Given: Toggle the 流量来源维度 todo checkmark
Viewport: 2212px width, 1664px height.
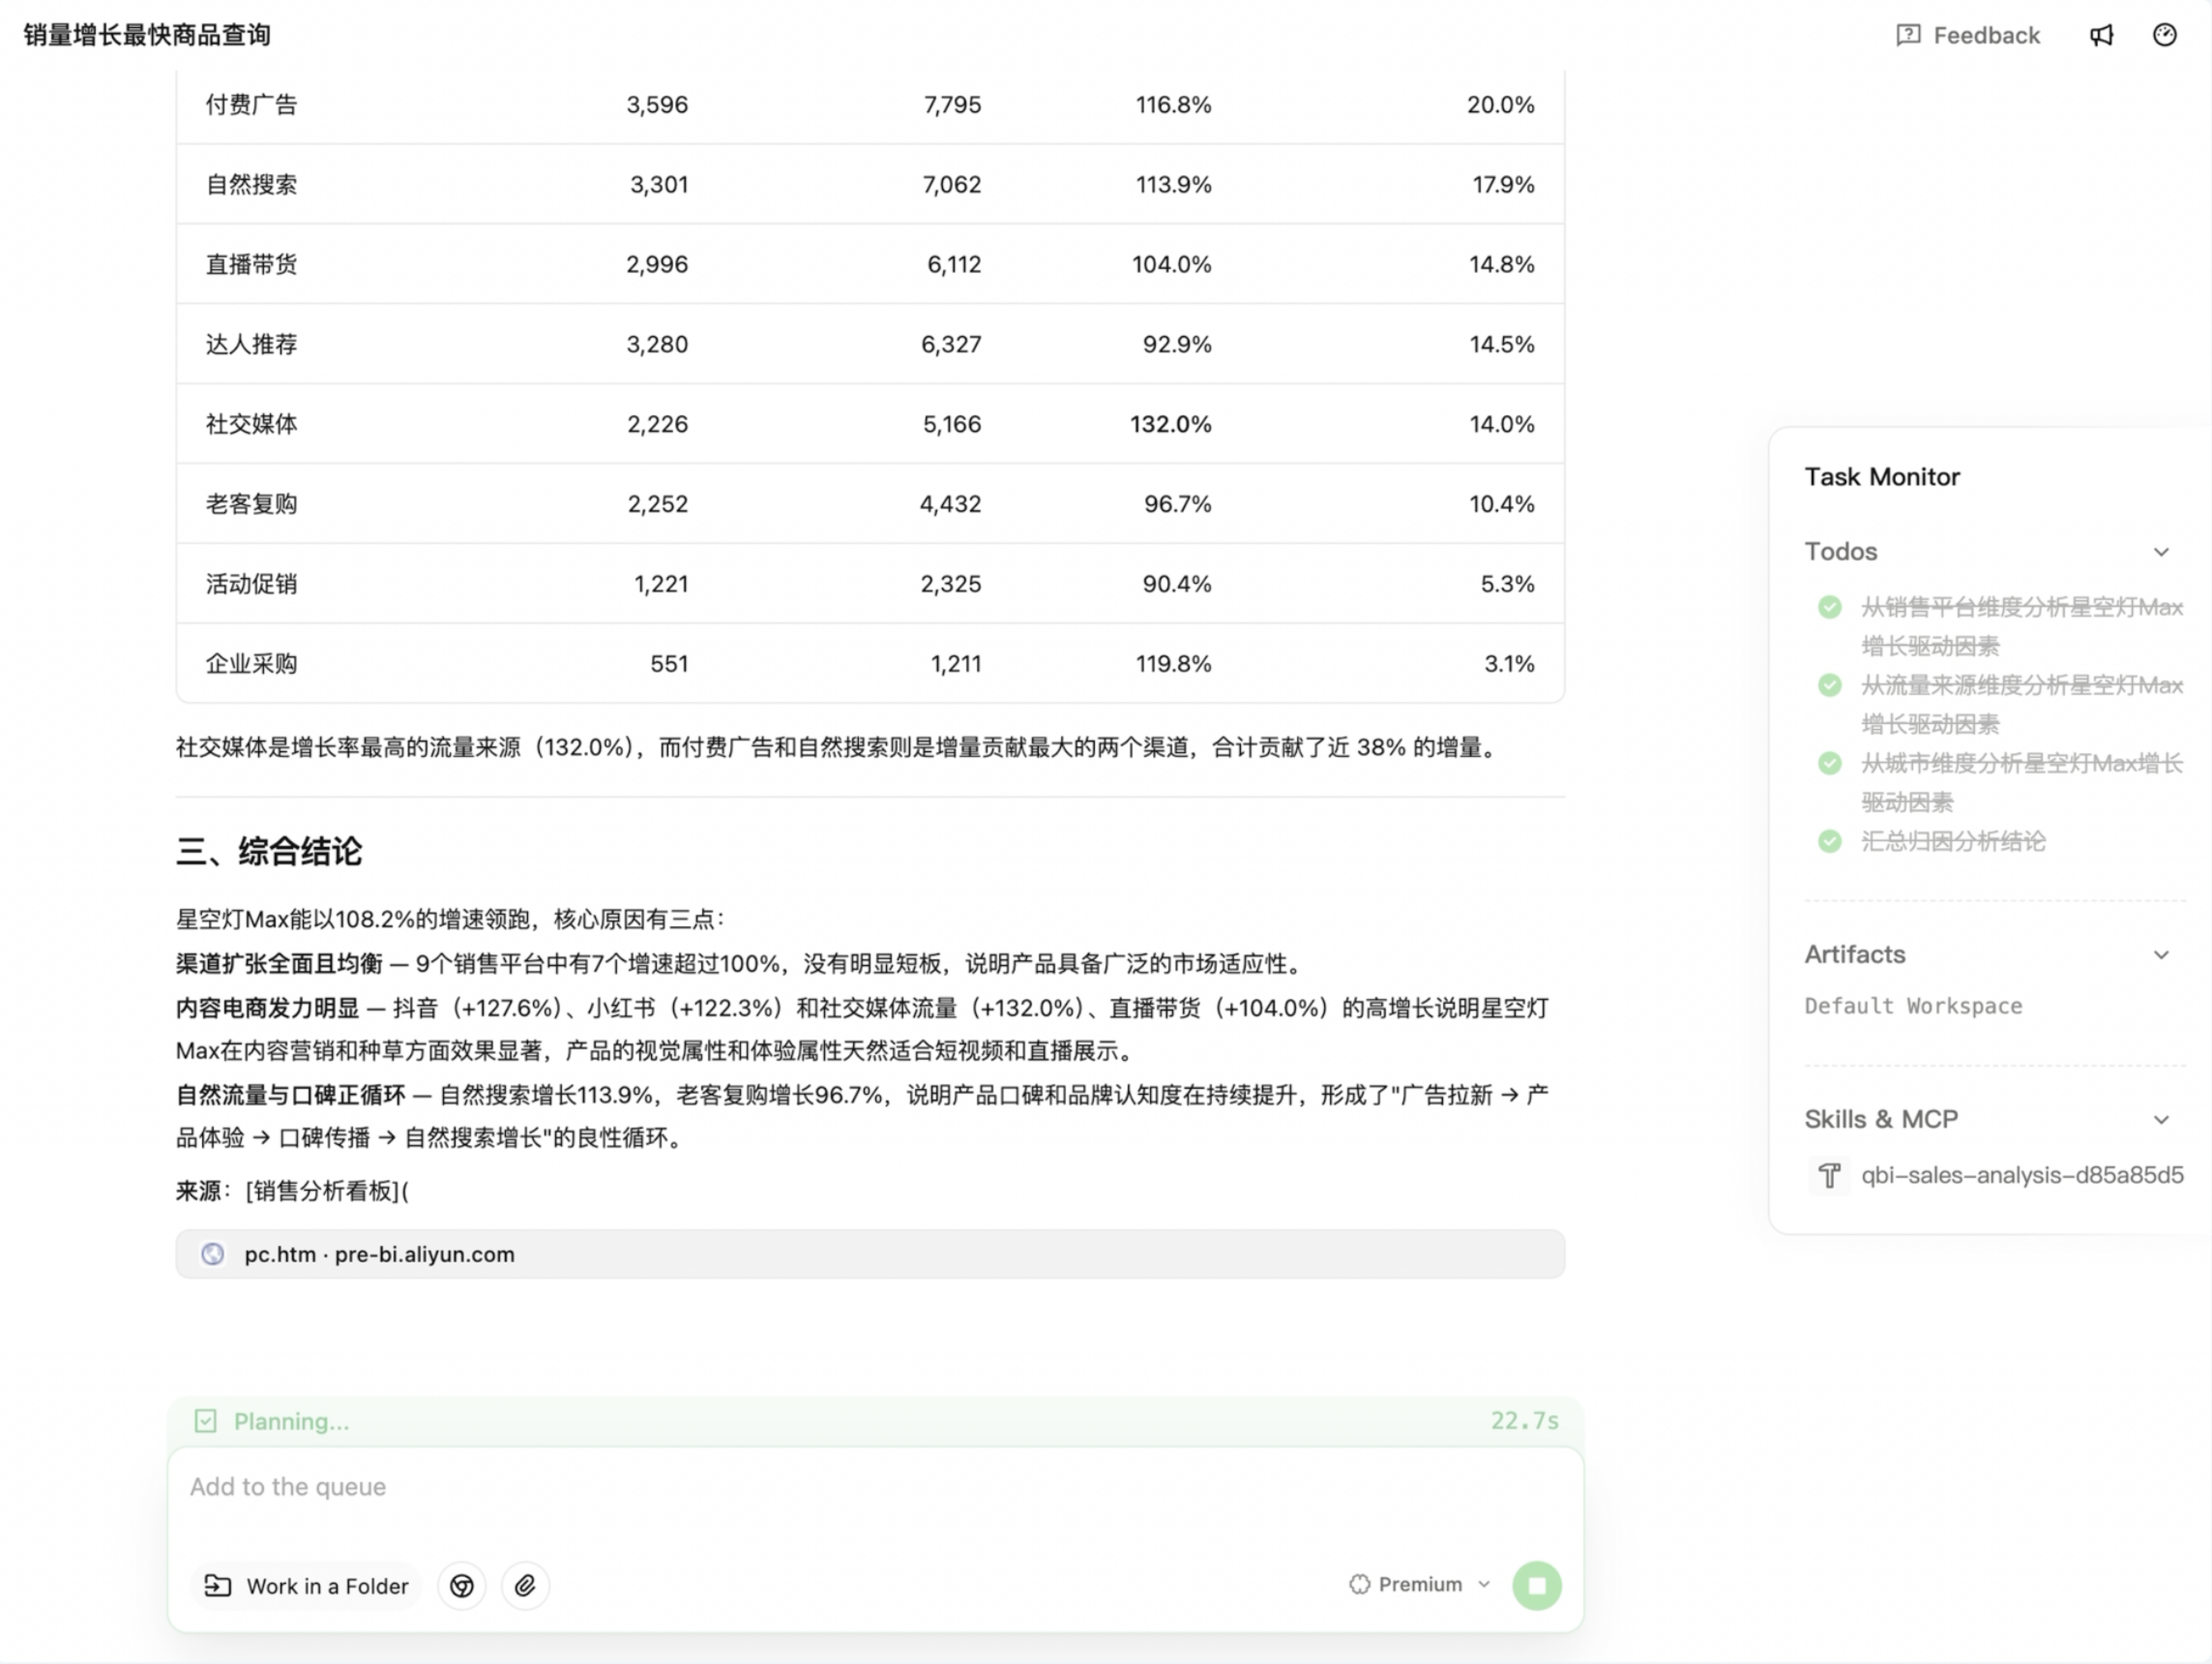Looking at the screenshot, I should point(1829,685).
